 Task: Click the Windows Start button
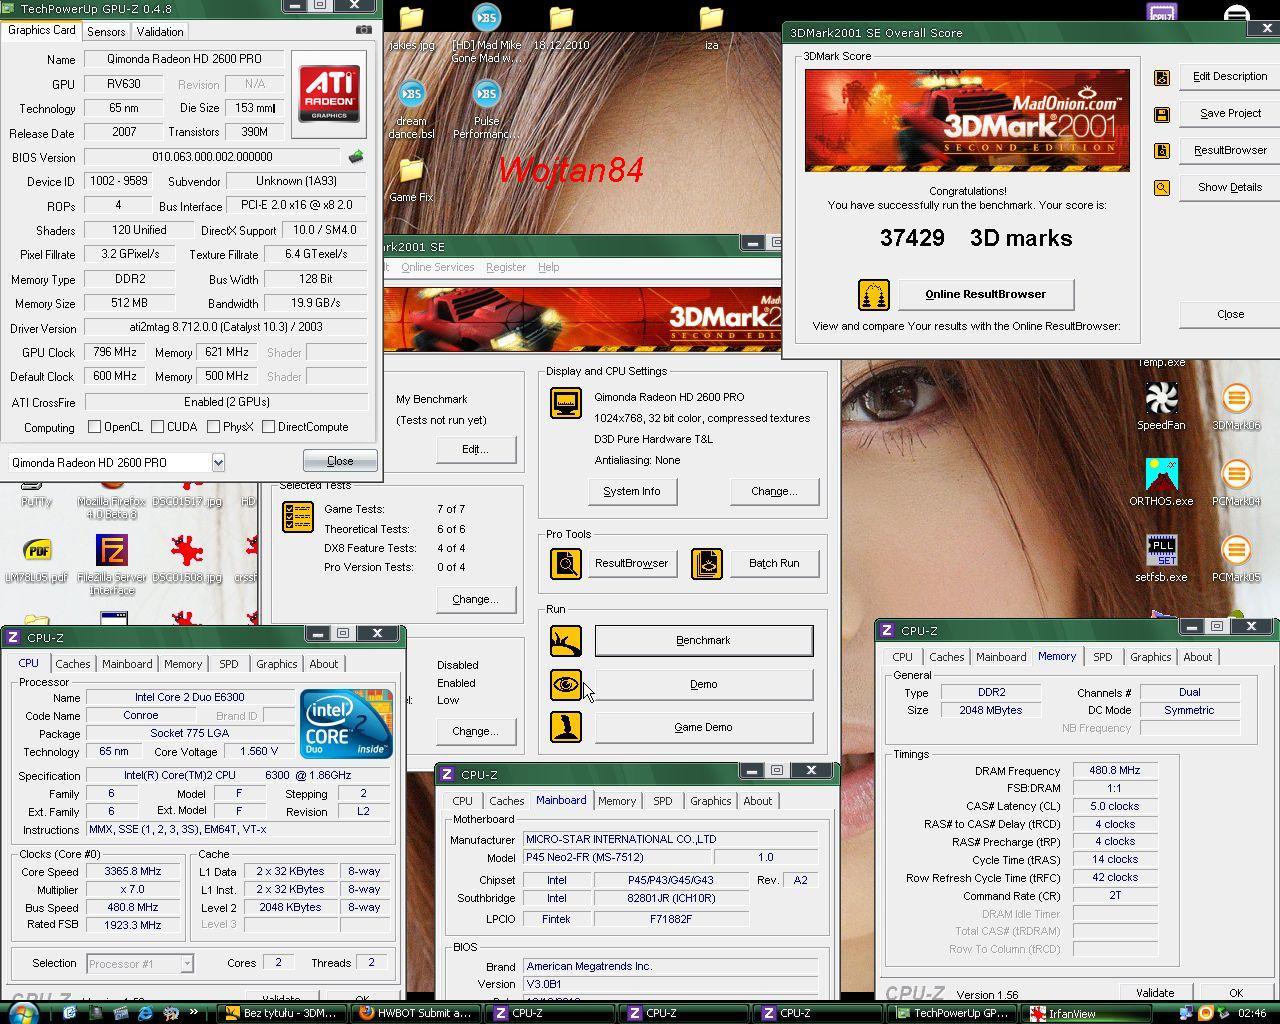click(22, 1013)
